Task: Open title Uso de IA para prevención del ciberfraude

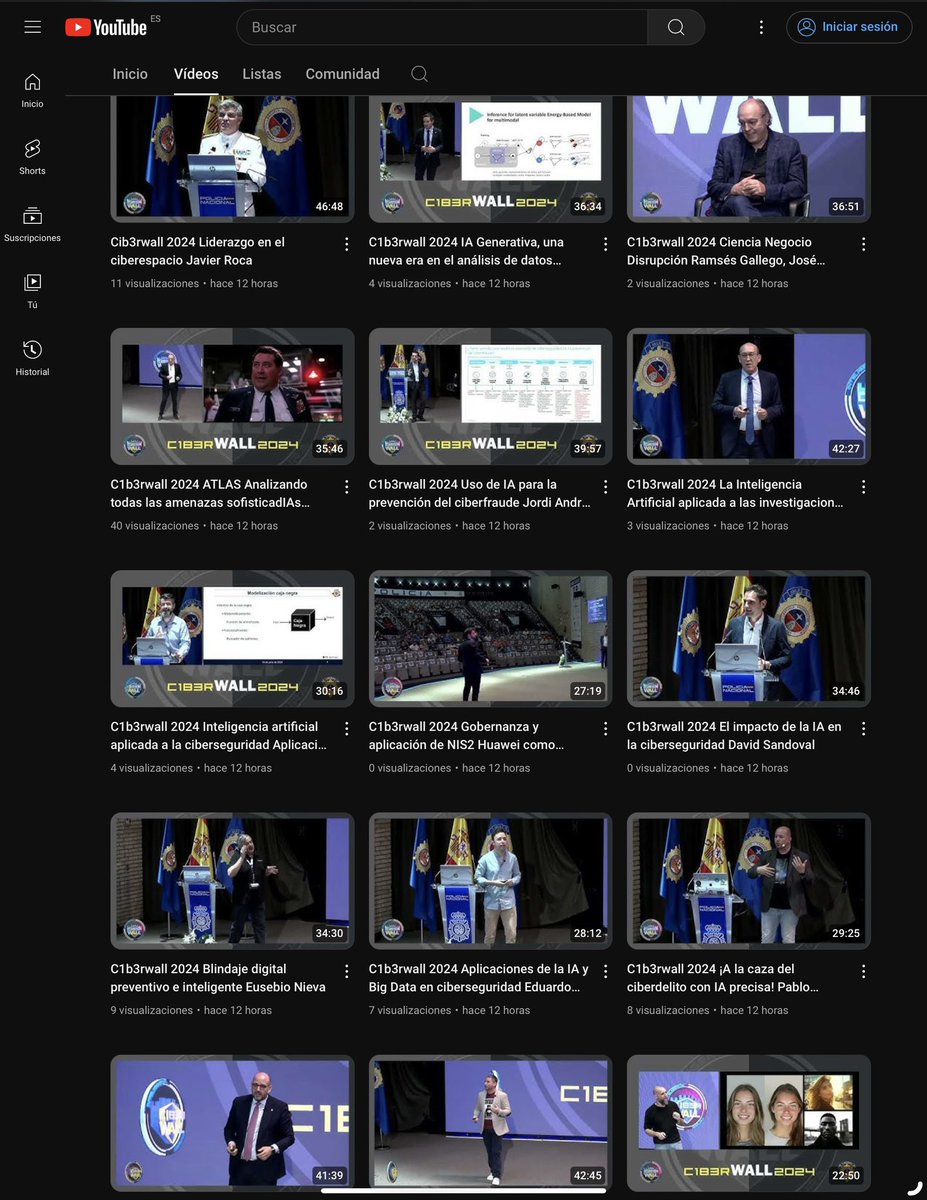Action: (480, 493)
